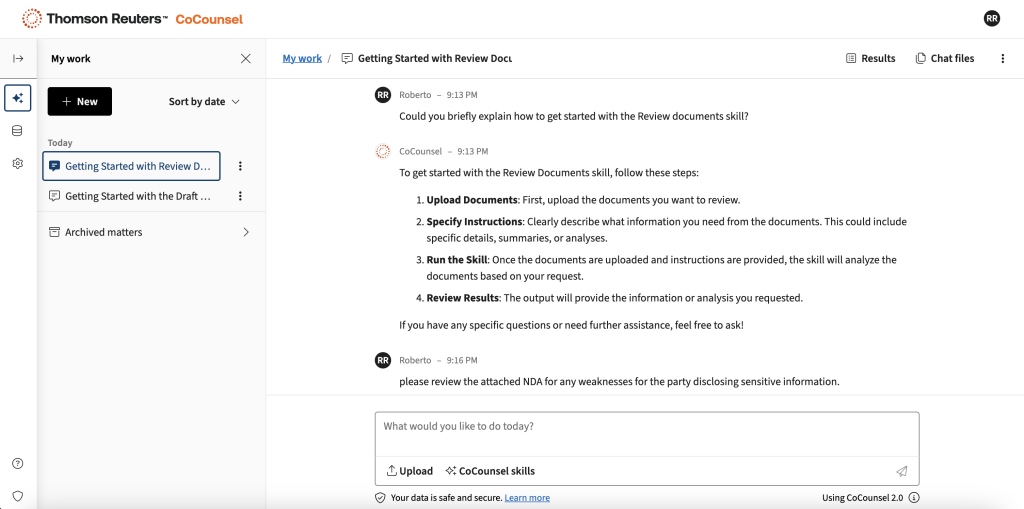Click the shield icon in bottom sidebar

coord(18,495)
